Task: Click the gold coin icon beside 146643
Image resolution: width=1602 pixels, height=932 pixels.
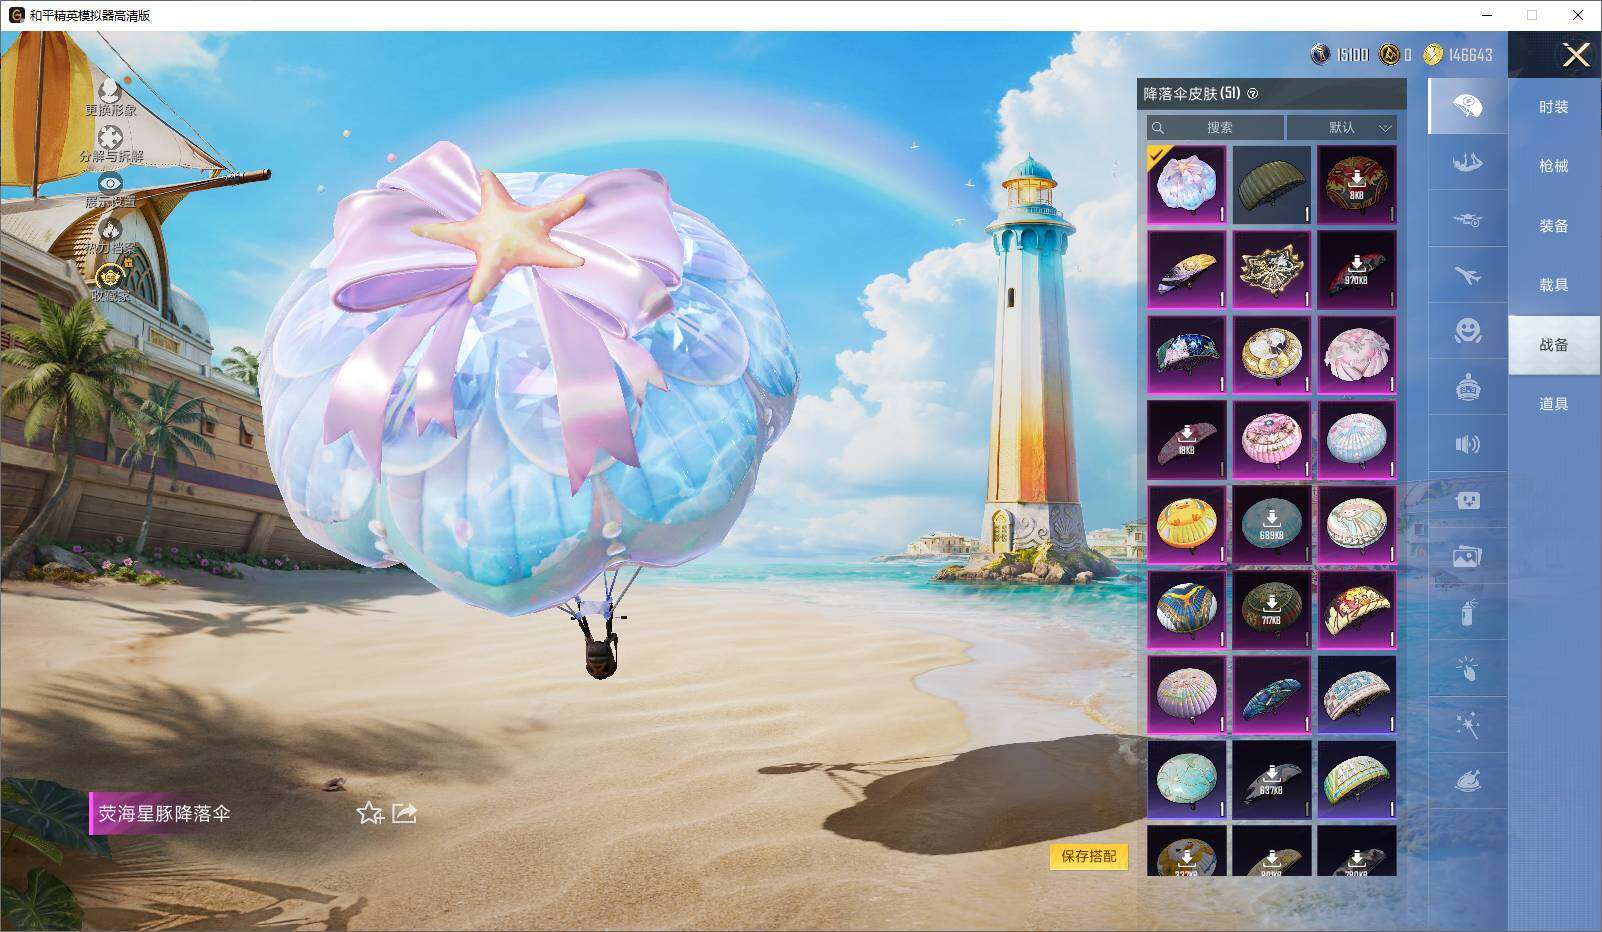Action: click(1433, 54)
